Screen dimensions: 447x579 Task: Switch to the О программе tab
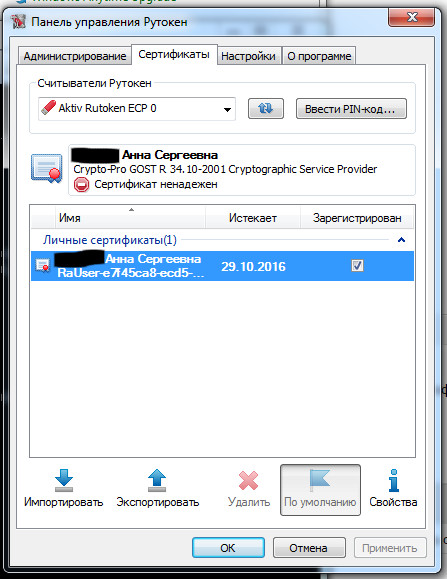click(x=319, y=56)
